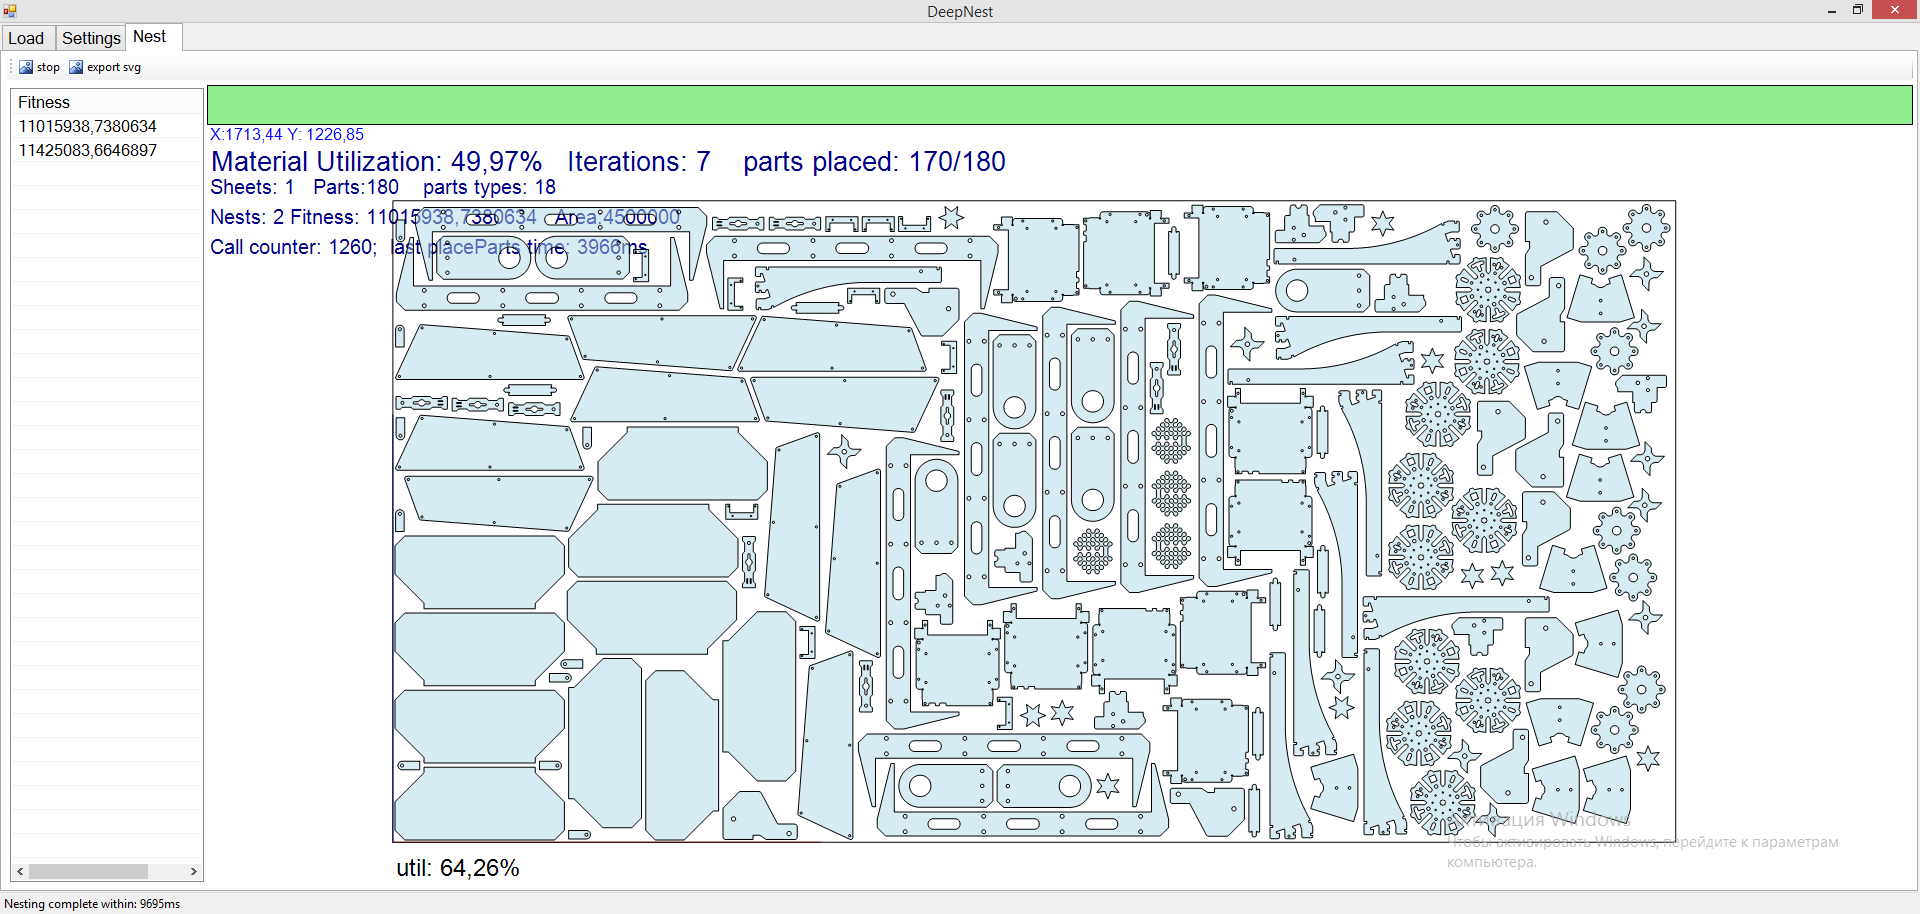Image resolution: width=1920 pixels, height=914 pixels.
Task: Click the 'util: 64,26%' label below the sheet
Action: [458, 868]
